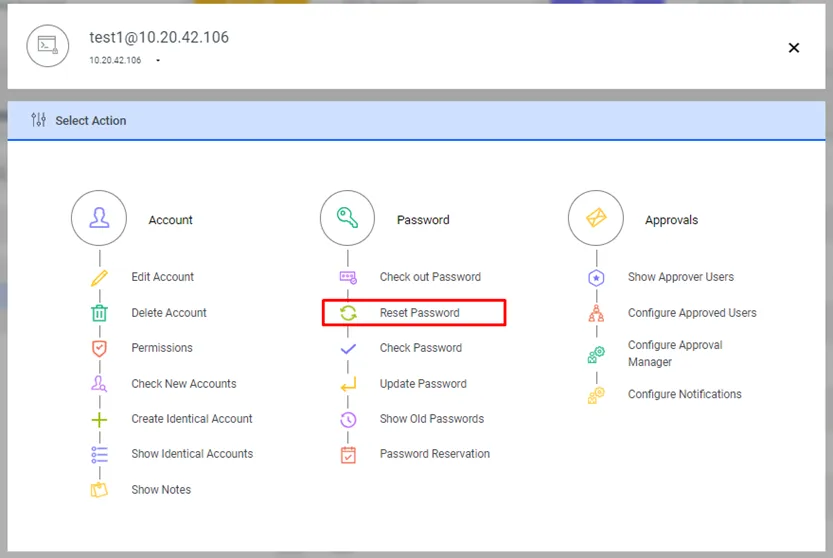Click the sliders icon beside Select Action
Image resolution: width=833 pixels, height=558 pixels.
[38, 120]
